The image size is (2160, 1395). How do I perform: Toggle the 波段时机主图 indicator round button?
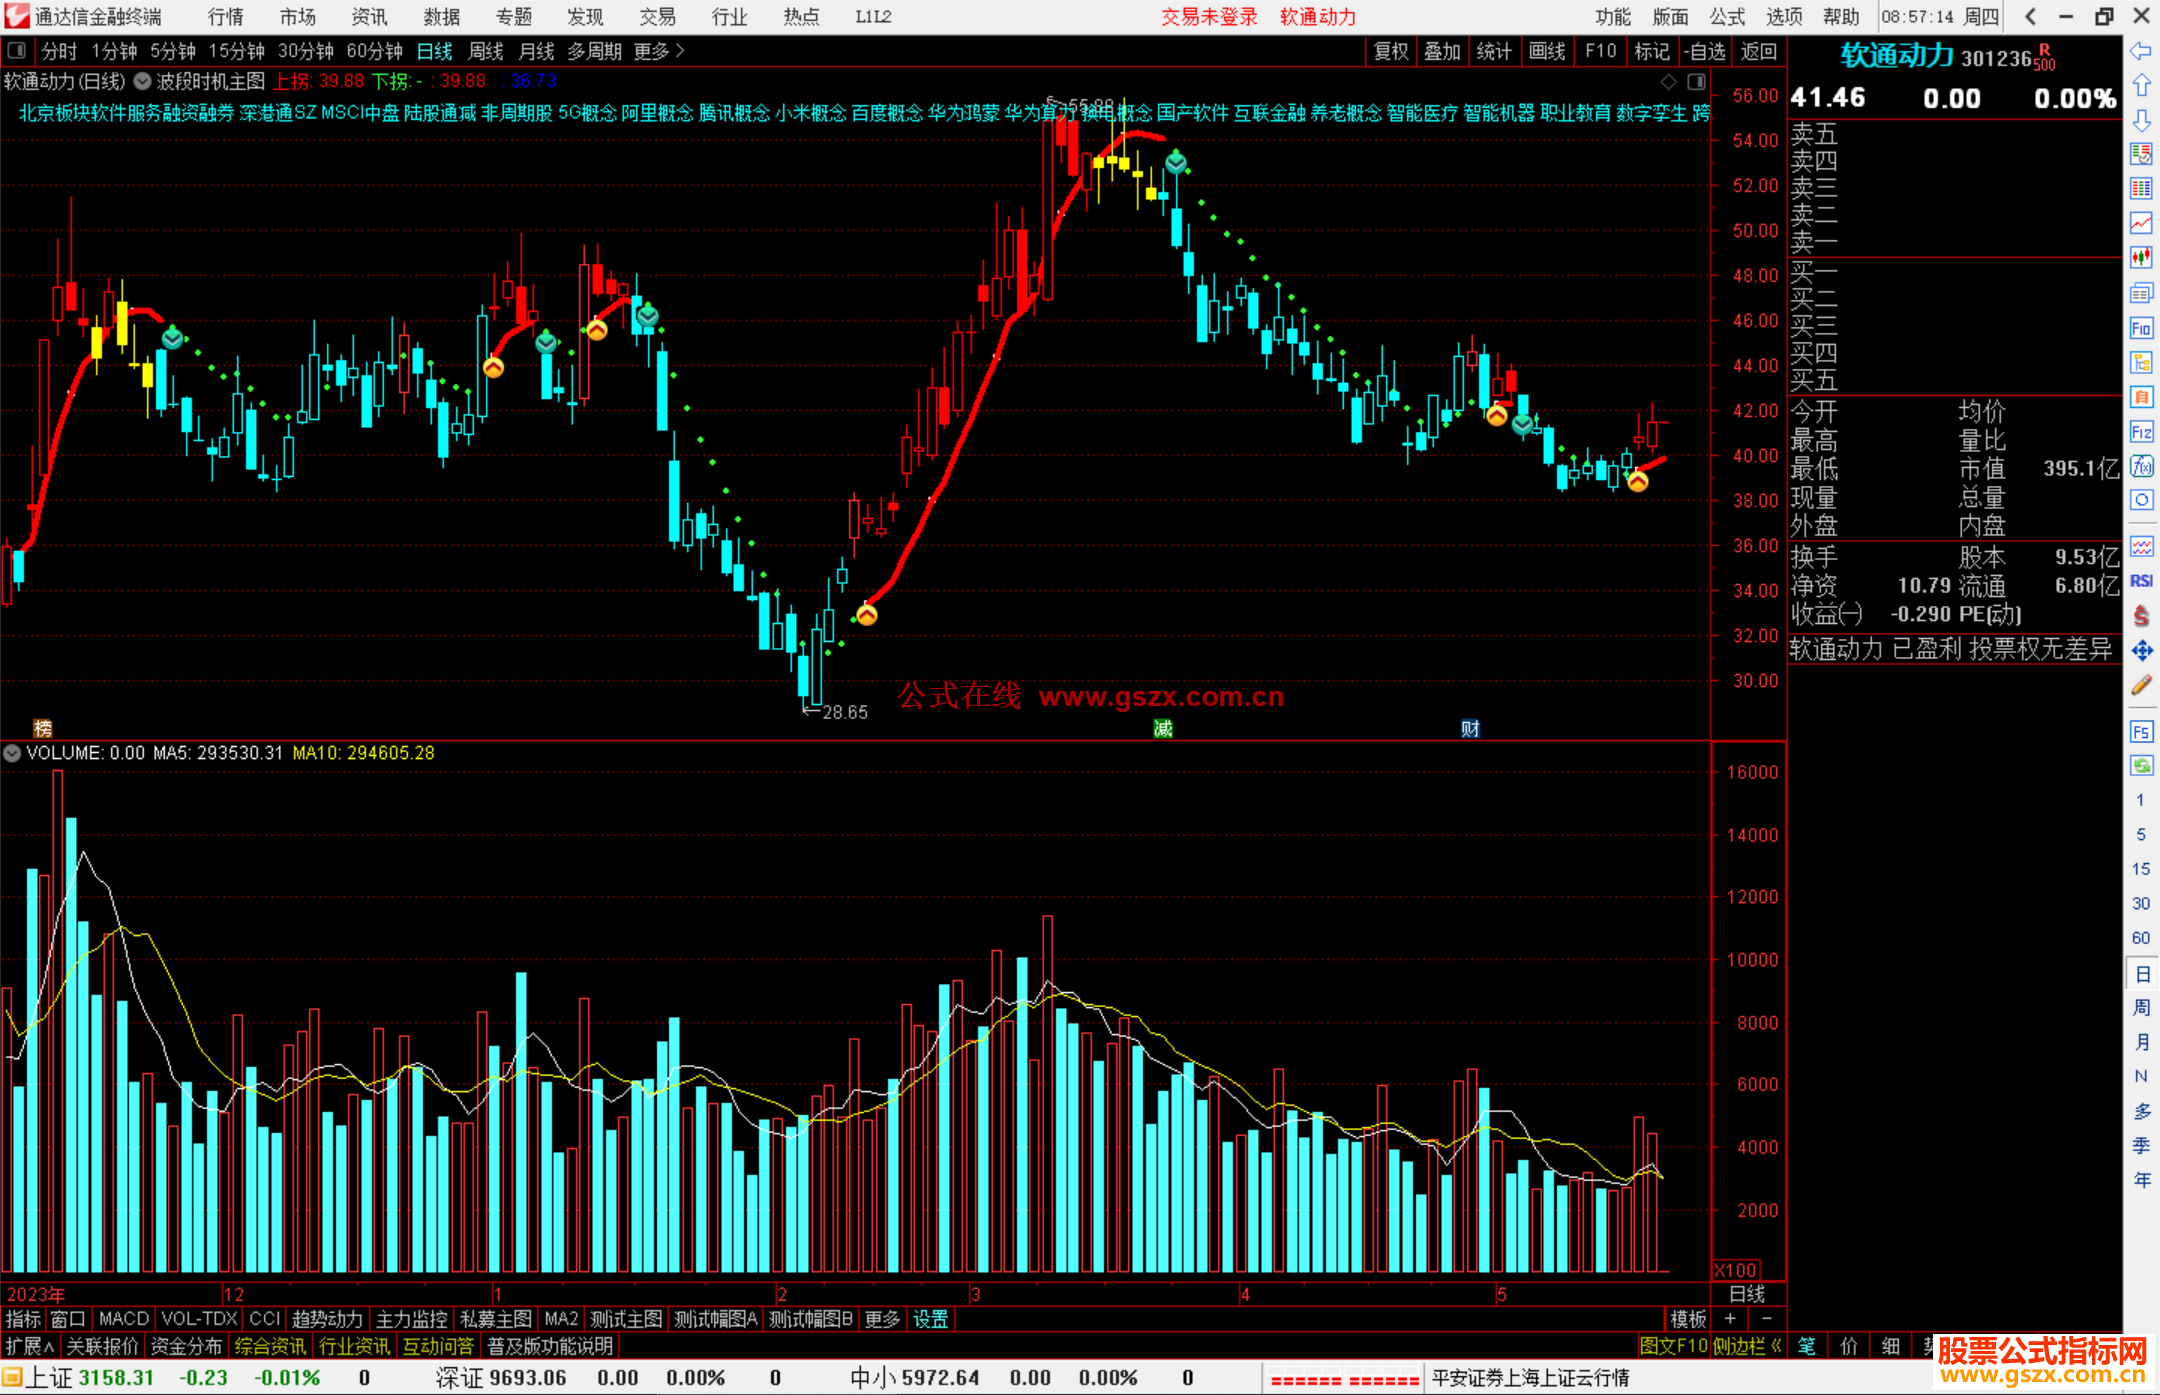coord(143,81)
